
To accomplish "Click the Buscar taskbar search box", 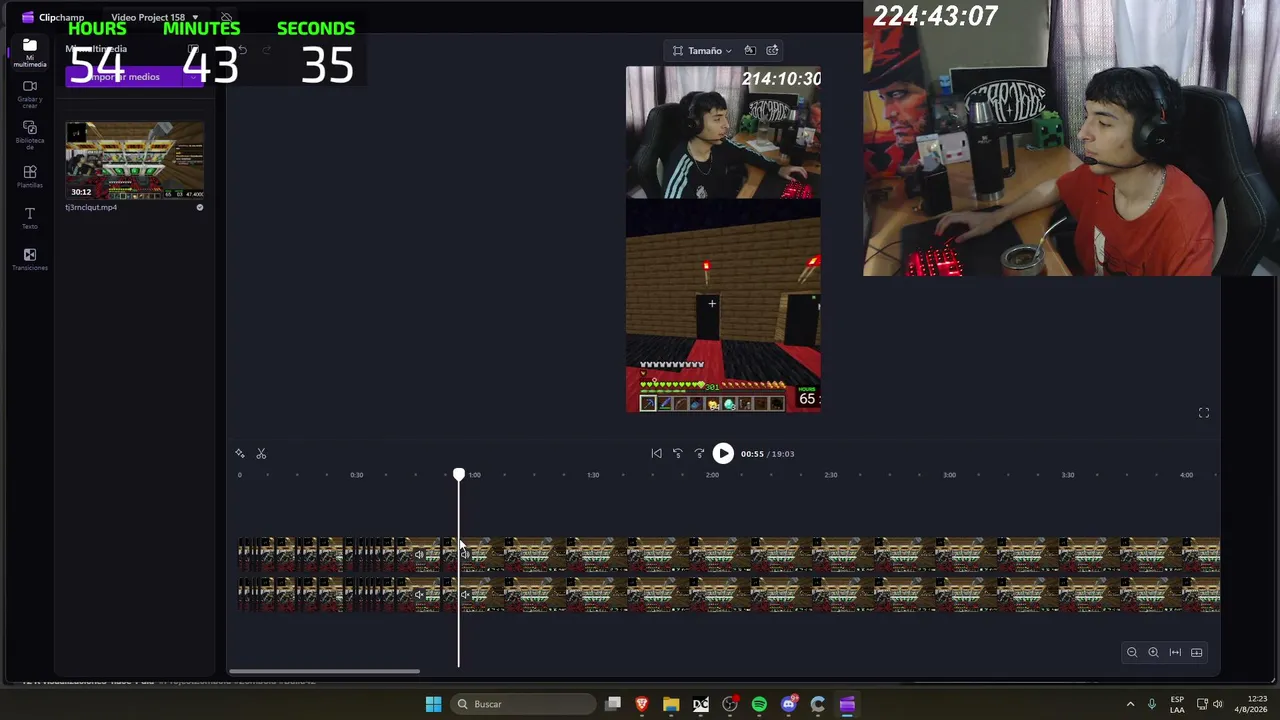I will click(521, 704).
